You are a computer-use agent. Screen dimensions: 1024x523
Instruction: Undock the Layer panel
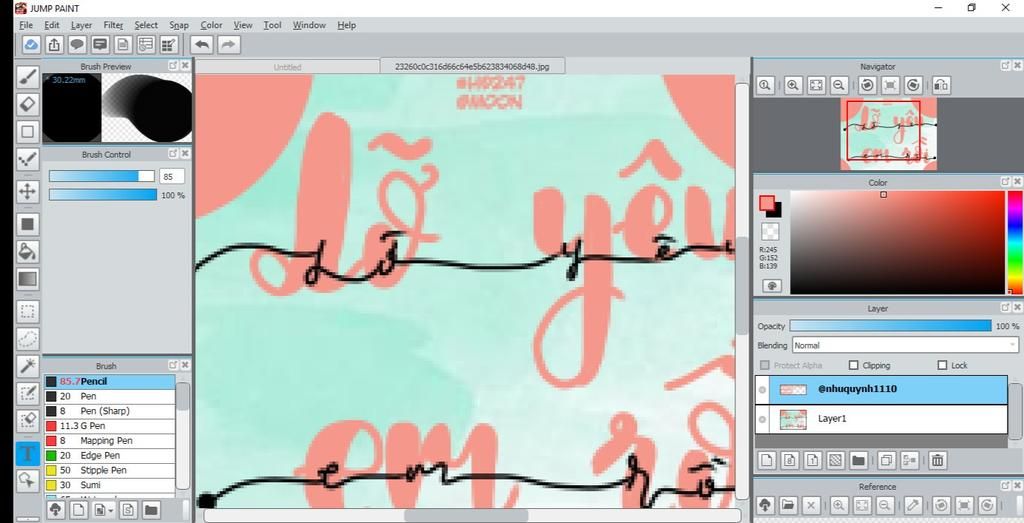point(1005,308)
